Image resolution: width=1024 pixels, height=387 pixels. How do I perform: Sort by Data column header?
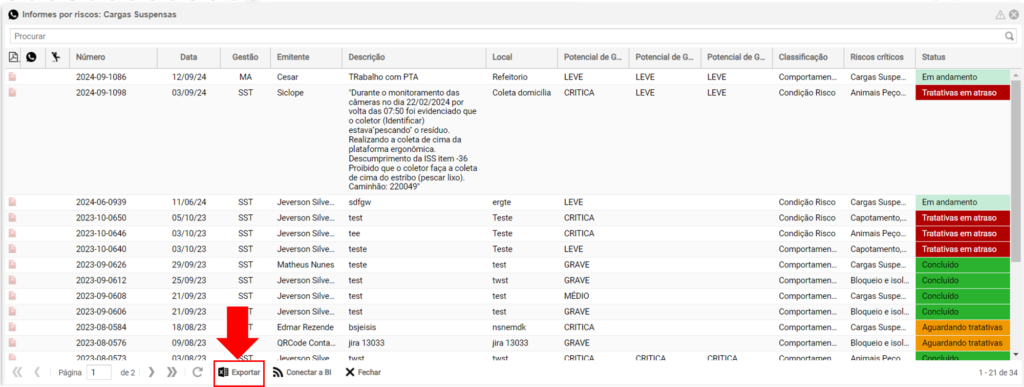tap(189, 57)
